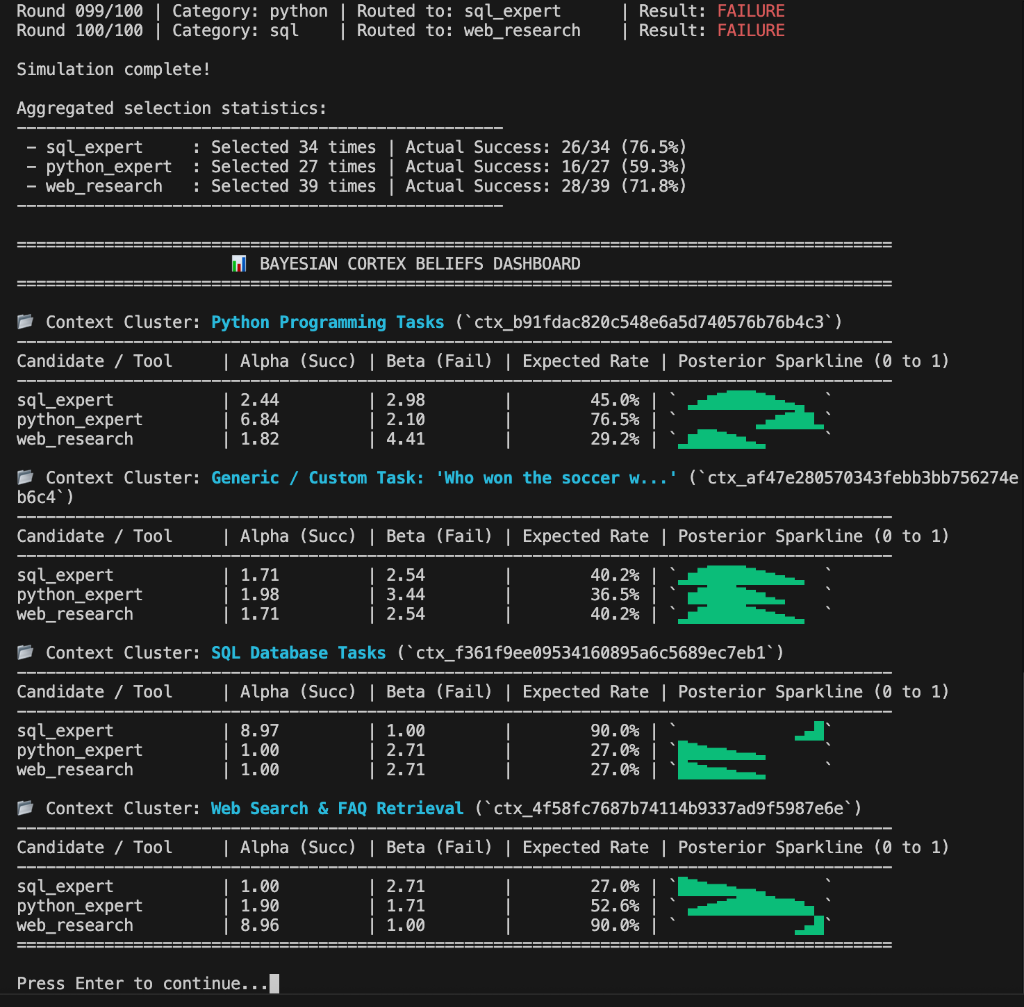Click sql_expert sparkline in SQL Database cluster
This screenshot has height=1007, width=1024.
pyautogui.click(x=809, y=731)
